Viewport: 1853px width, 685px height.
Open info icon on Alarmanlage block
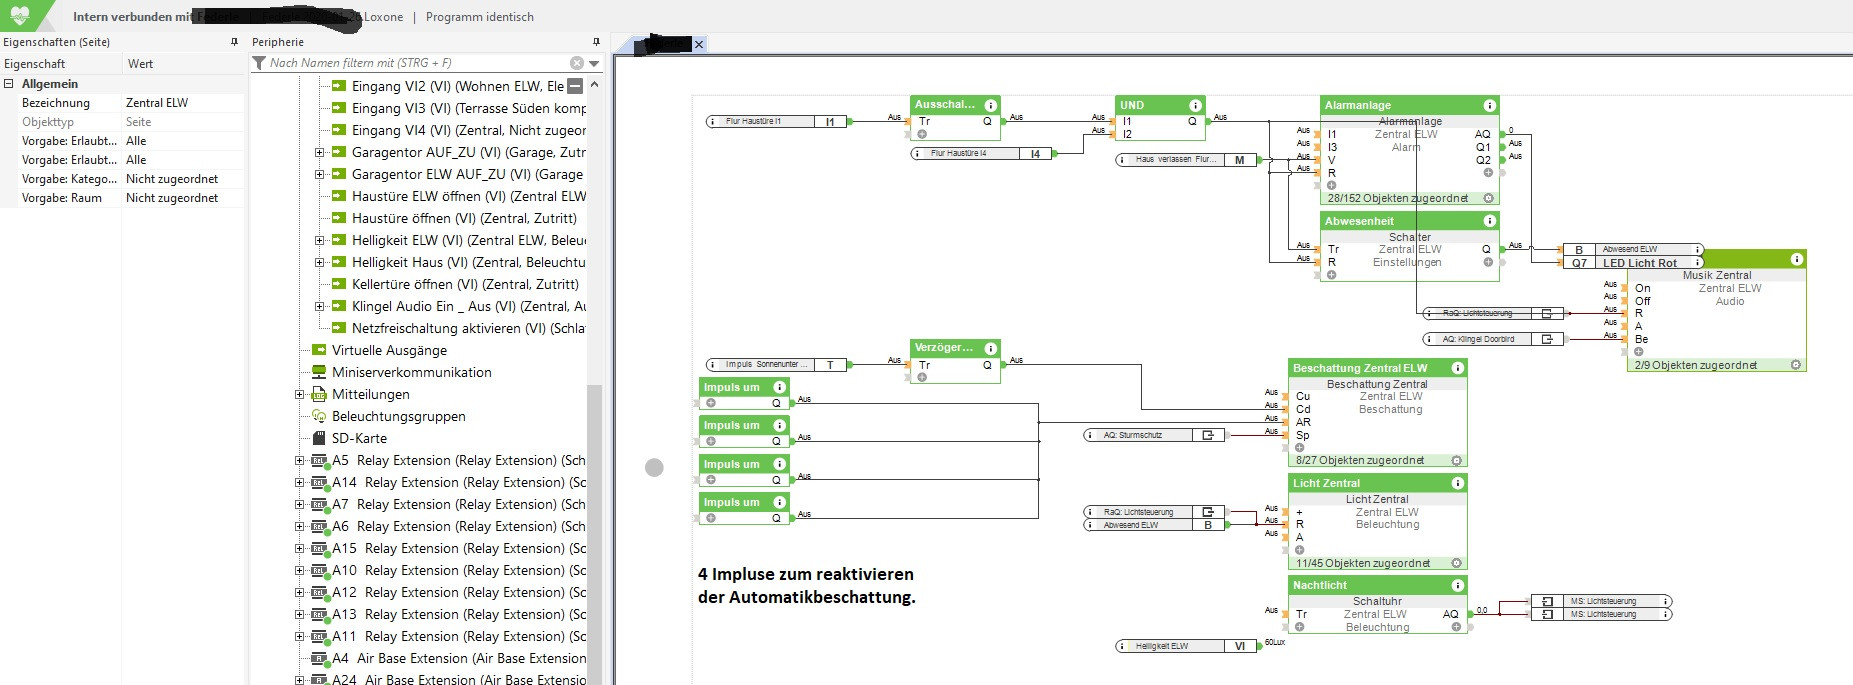(x=1489, y=106)
